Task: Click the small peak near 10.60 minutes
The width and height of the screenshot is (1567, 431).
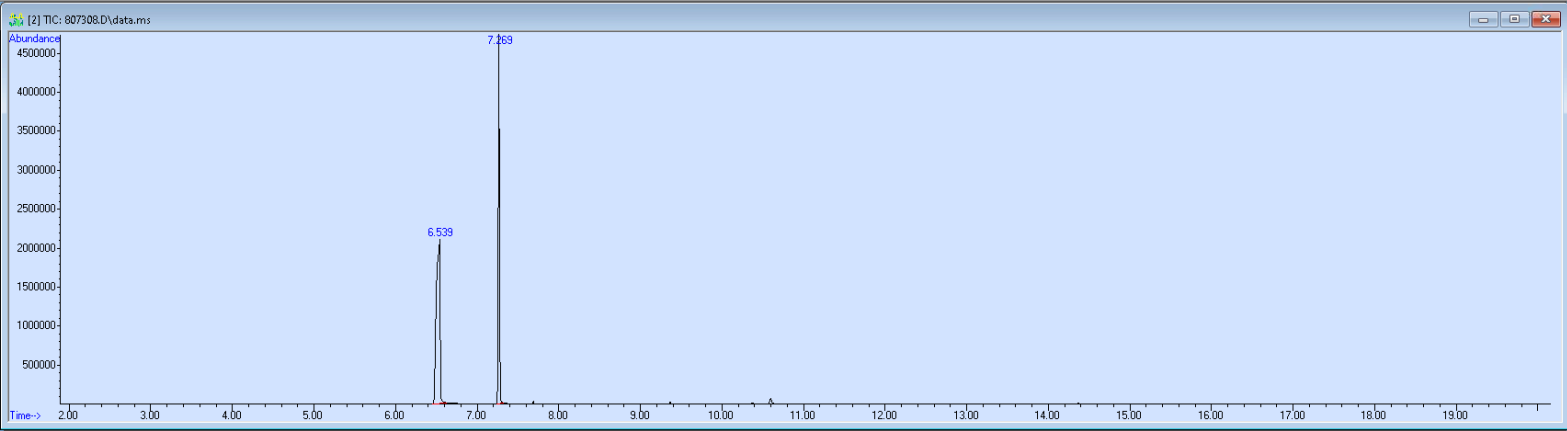Action: coord(770,401)
